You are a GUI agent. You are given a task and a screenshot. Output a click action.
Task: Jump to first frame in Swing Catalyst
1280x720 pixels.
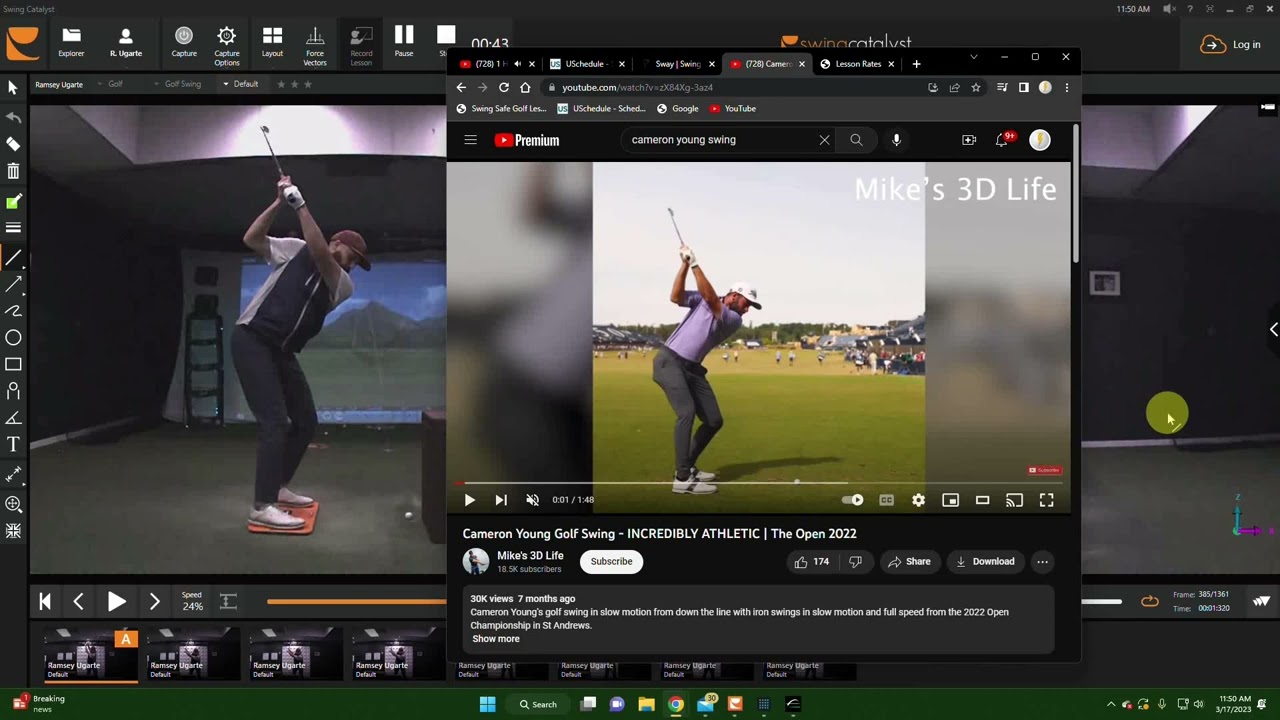coord(45,601)
